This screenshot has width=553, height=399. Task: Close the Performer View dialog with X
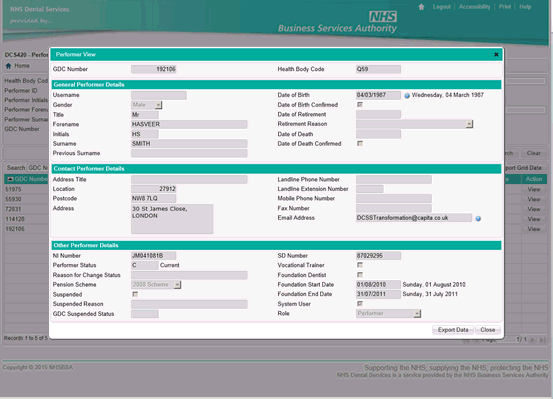point(496,54)
